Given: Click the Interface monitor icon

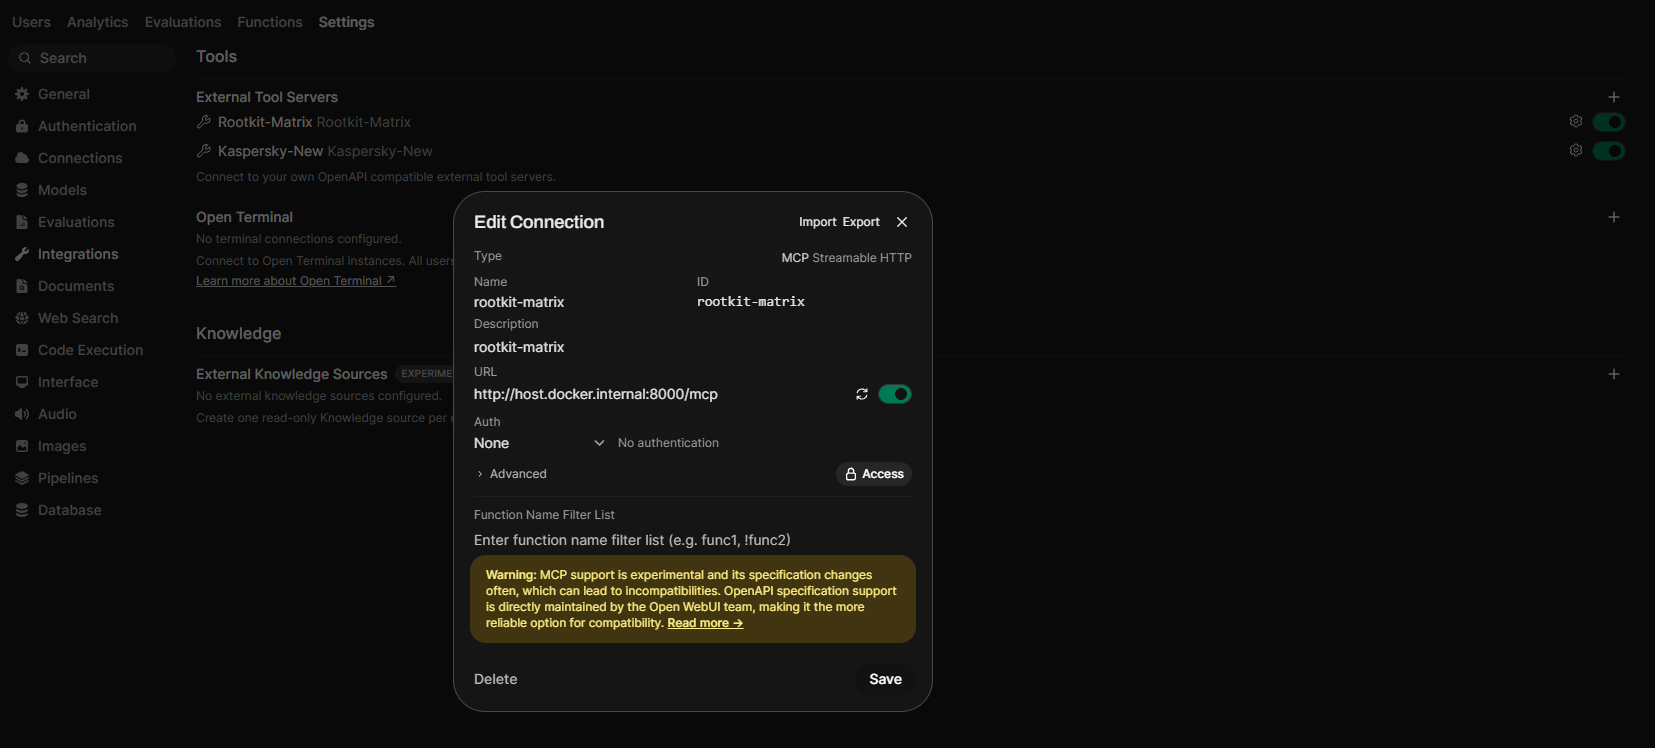Looking at the screenshot, I should pyautogui.click(x=22, y=382).
